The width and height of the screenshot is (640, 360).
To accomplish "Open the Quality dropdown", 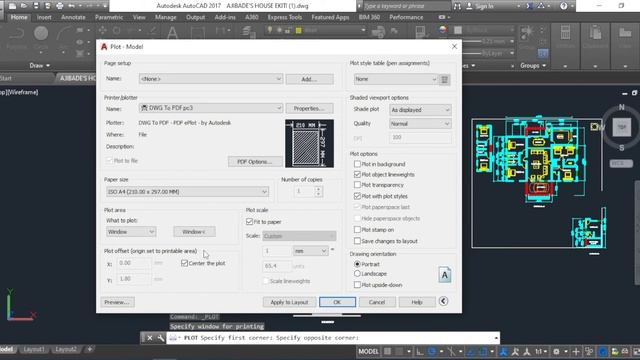I will [420, 124].
